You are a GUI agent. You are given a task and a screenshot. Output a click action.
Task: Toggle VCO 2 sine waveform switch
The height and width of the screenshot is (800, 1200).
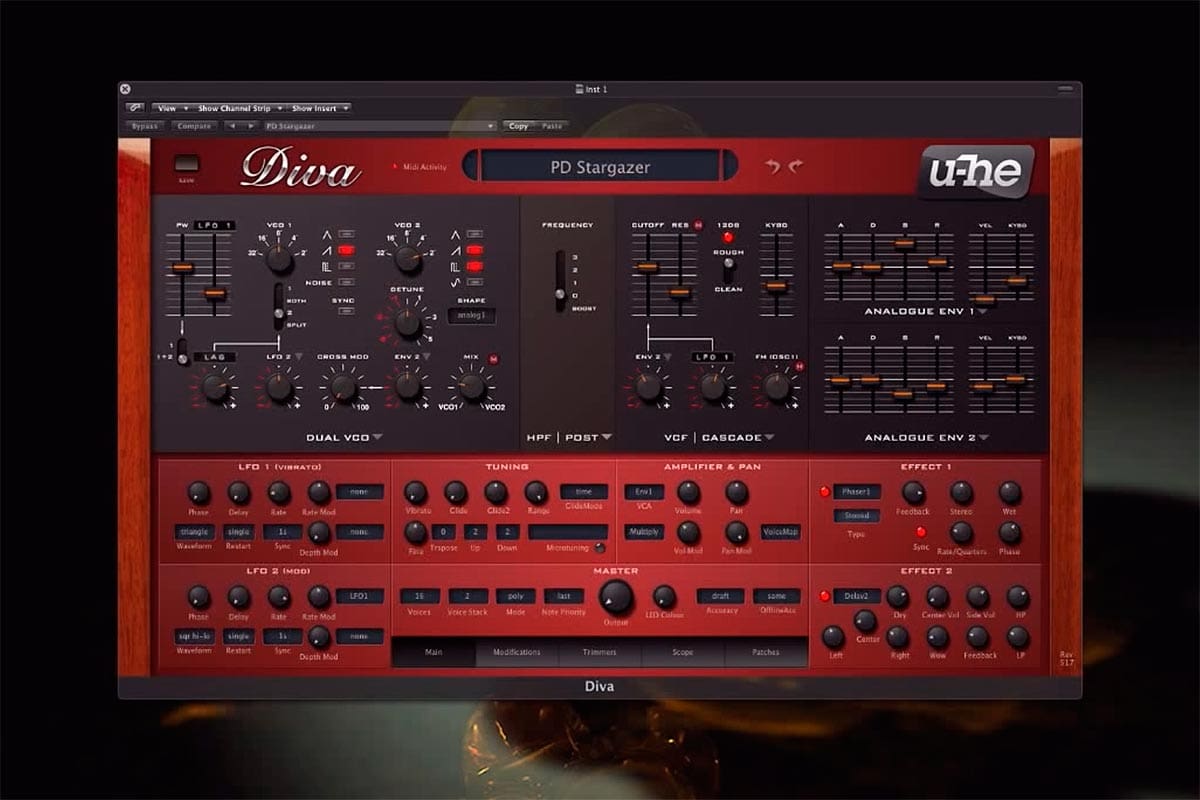coord(475,283)
